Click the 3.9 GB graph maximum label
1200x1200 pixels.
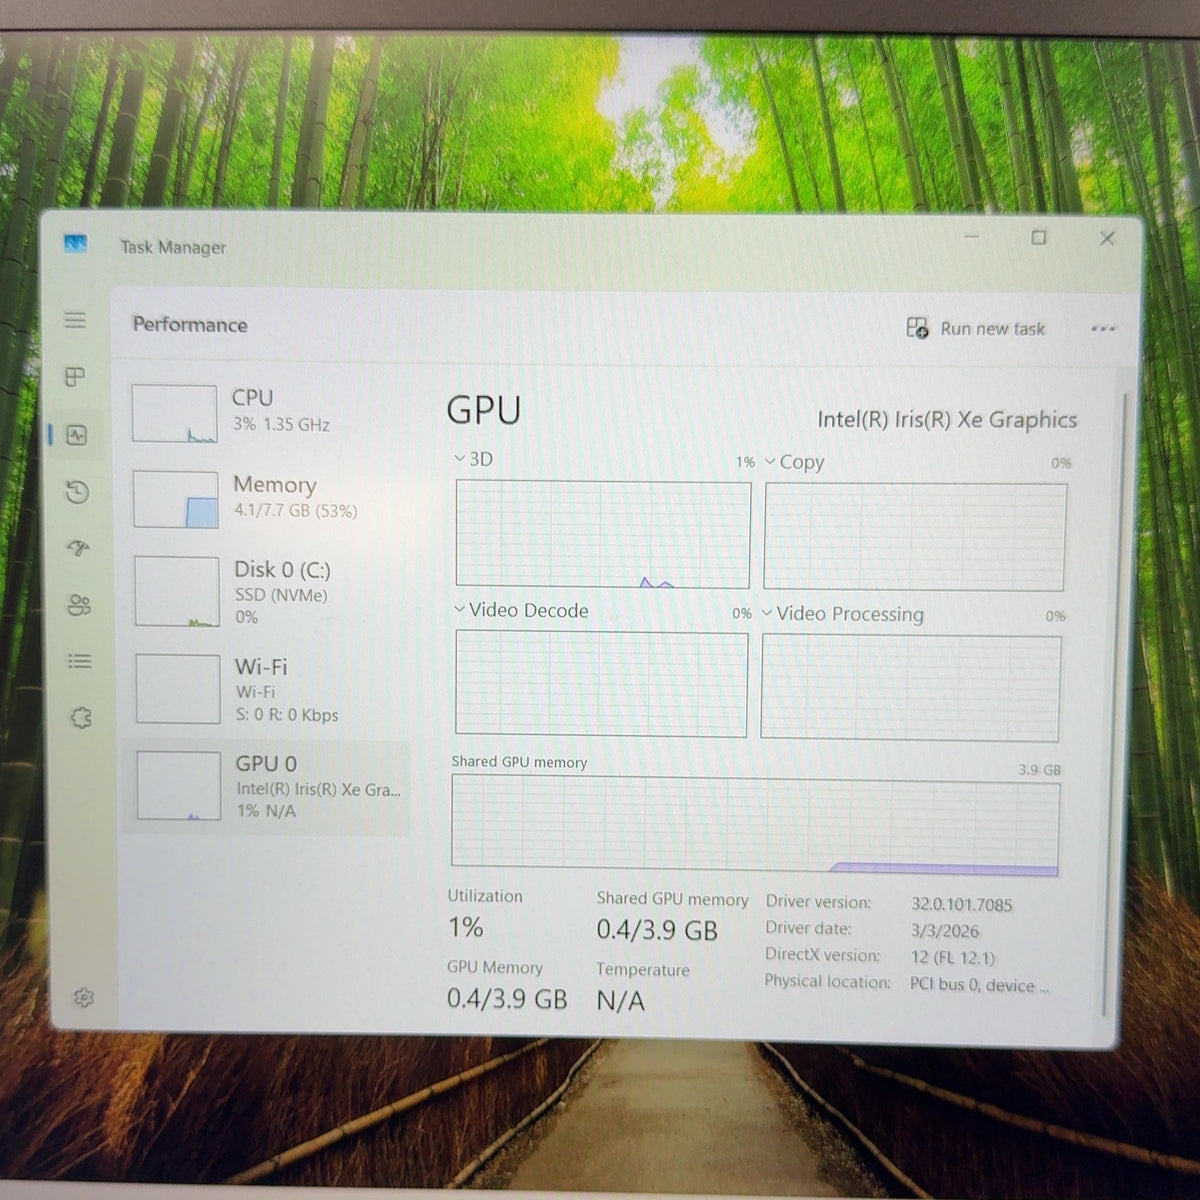(1040, 770)
